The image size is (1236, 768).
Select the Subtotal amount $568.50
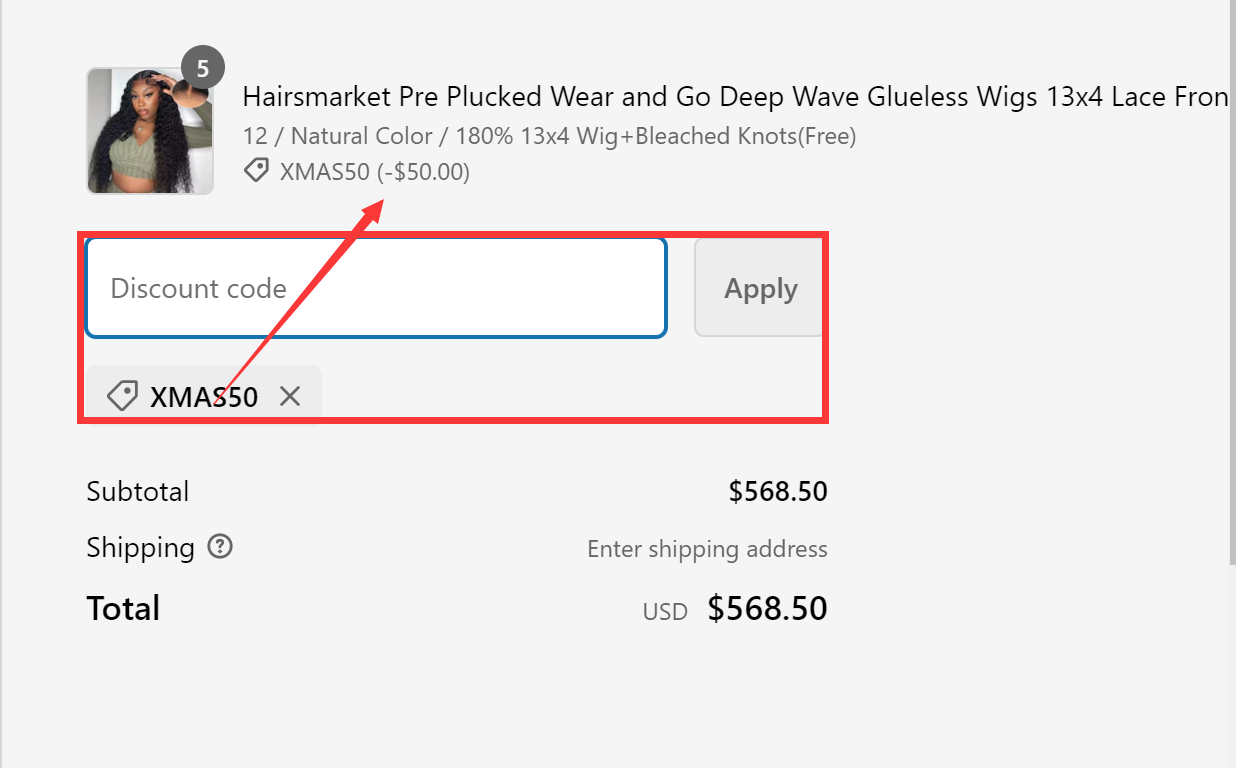point(778,491)
